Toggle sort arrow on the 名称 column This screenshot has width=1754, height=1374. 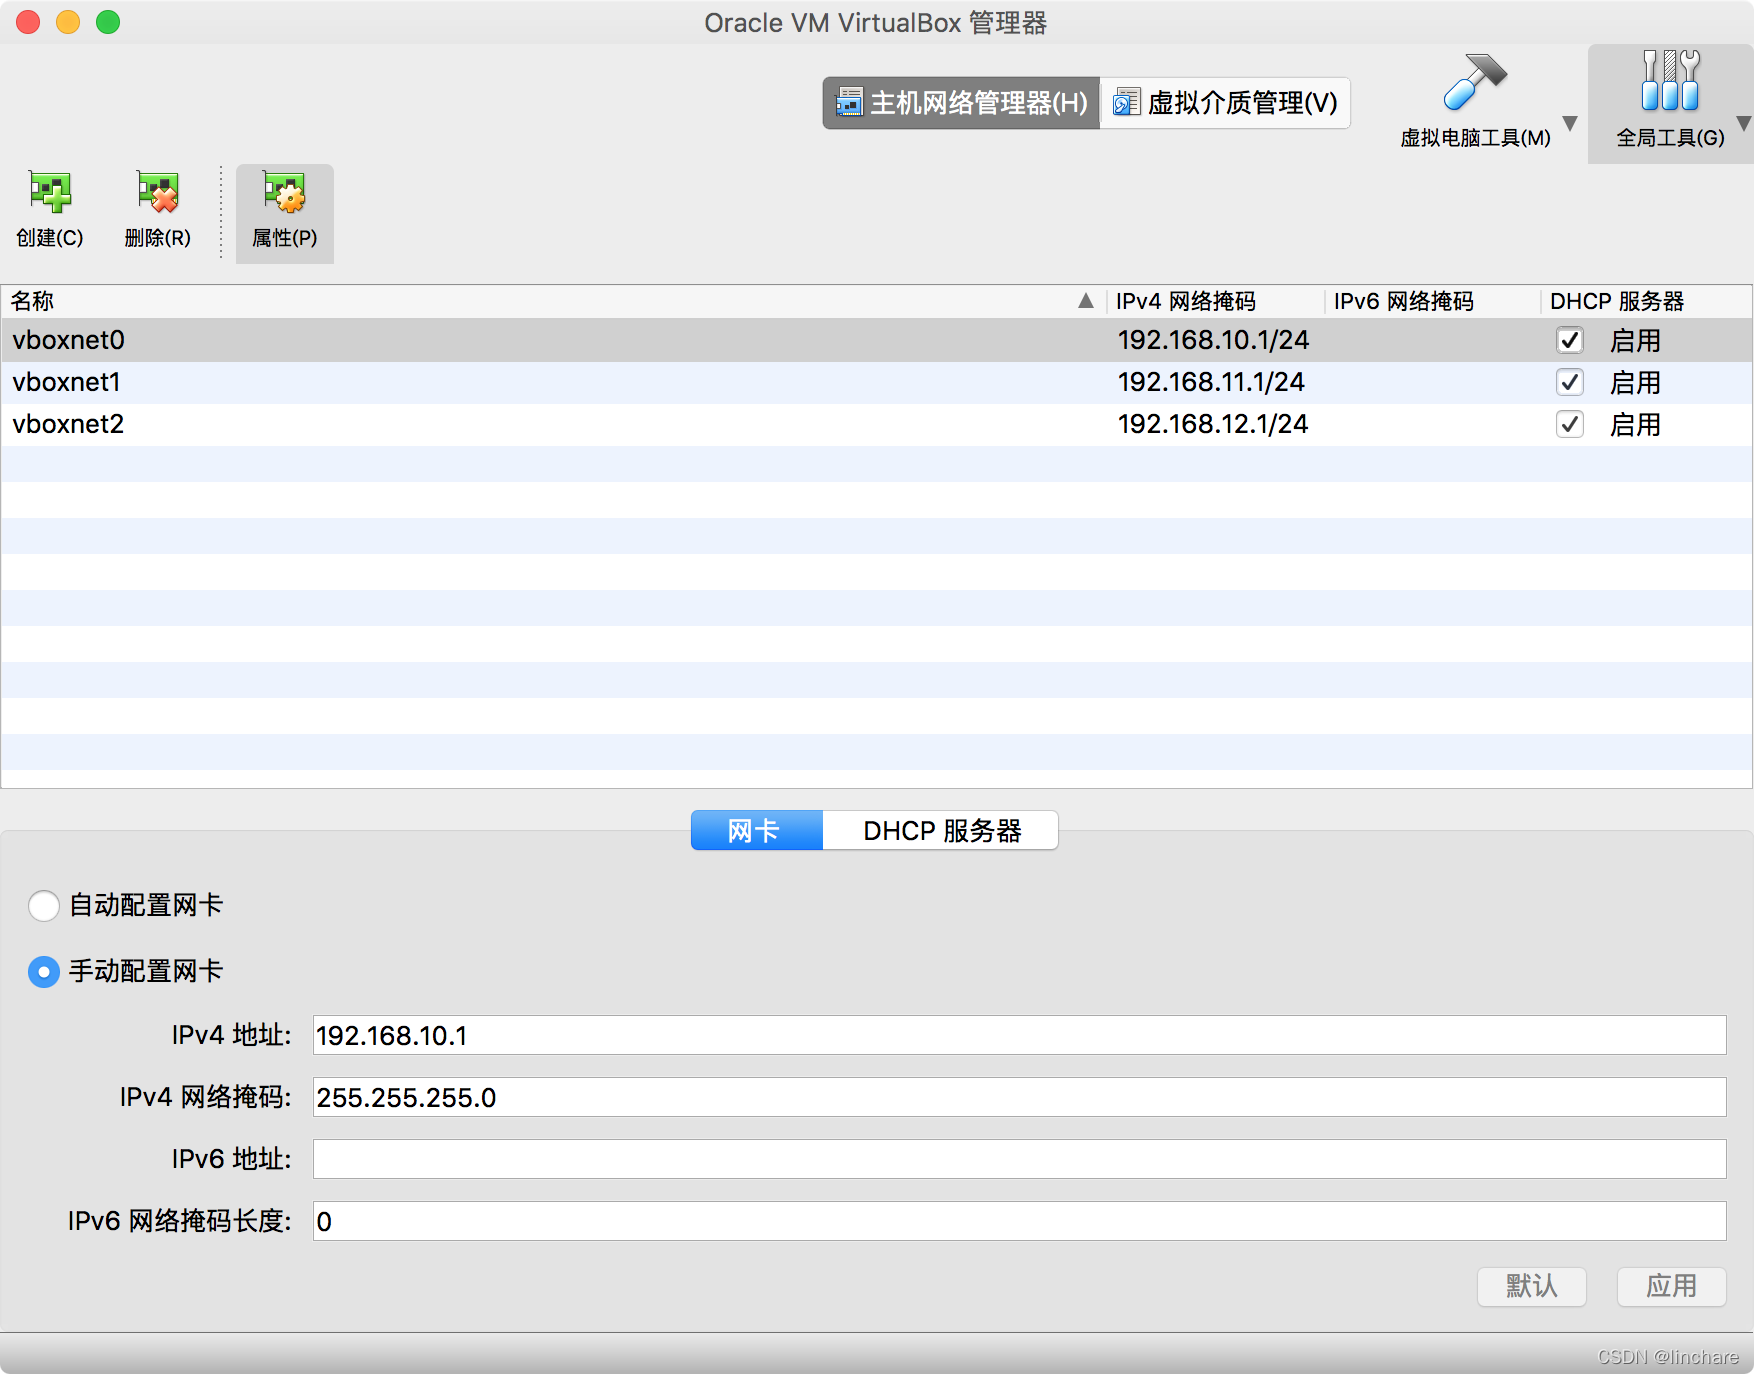(1086, 301)
